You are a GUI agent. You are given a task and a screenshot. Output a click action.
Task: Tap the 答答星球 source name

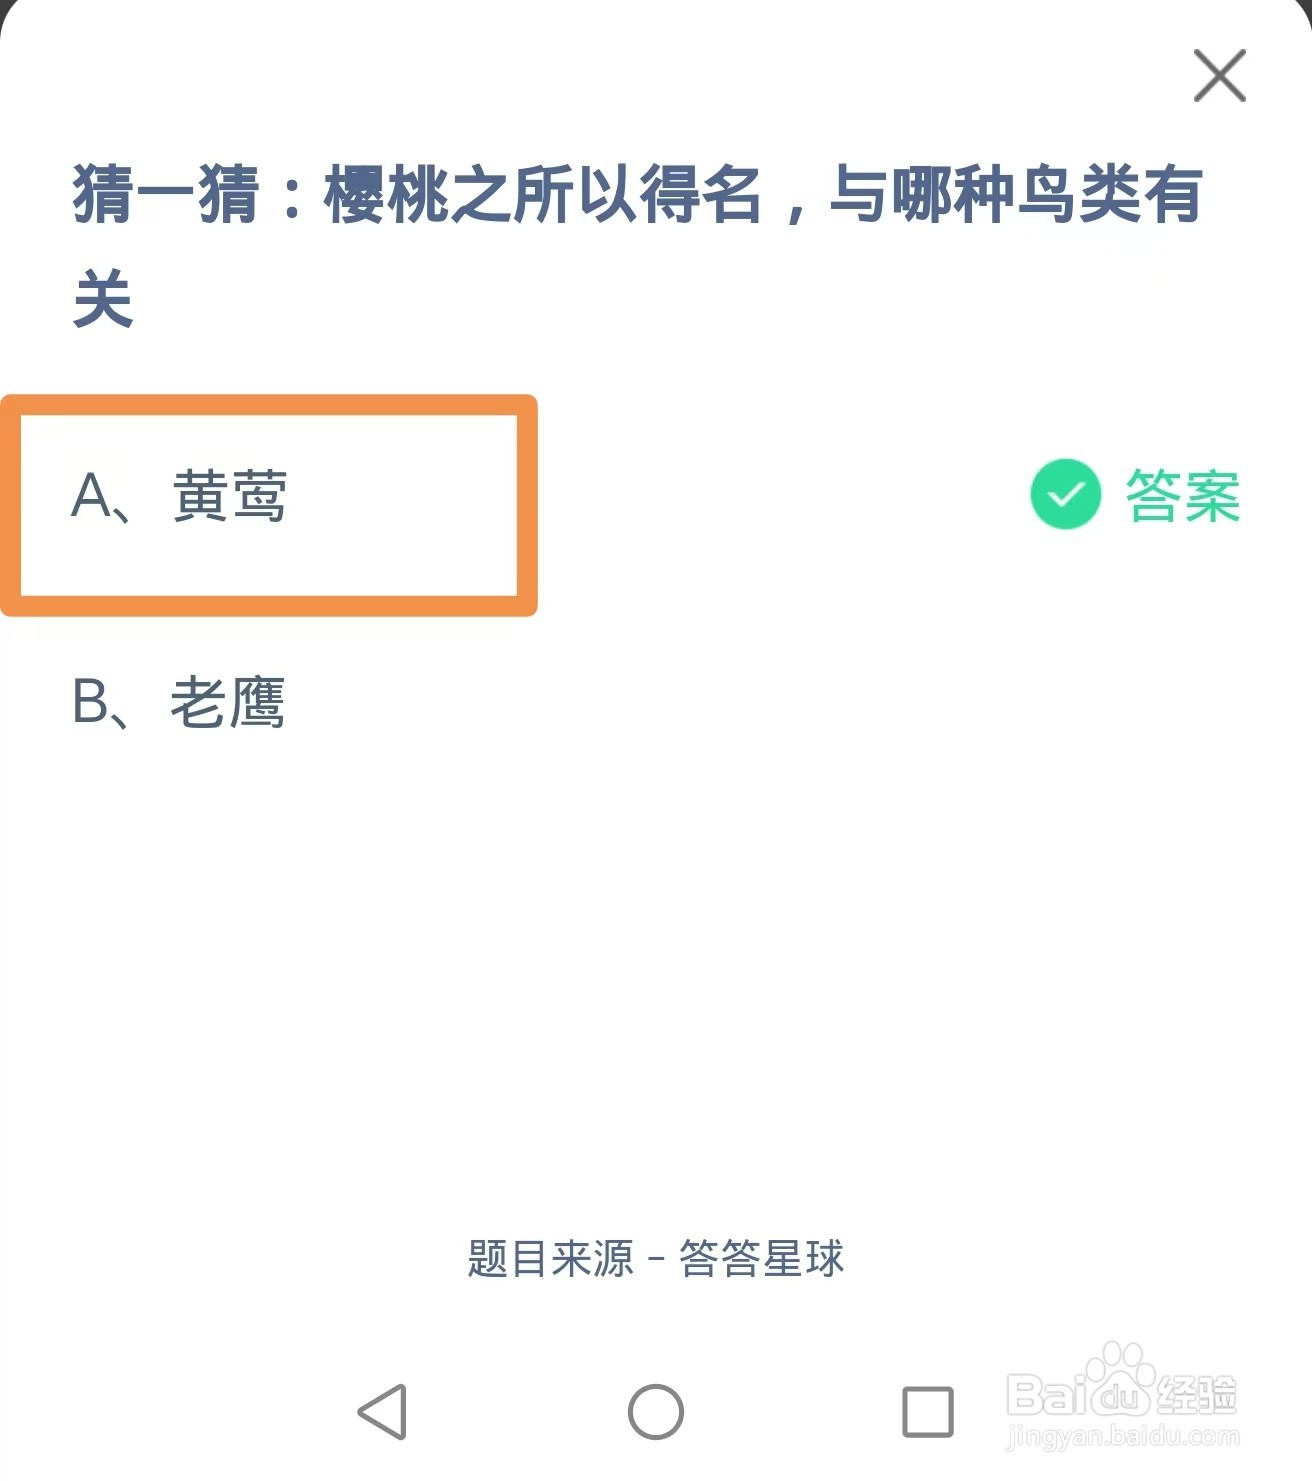coord(761,1259)
